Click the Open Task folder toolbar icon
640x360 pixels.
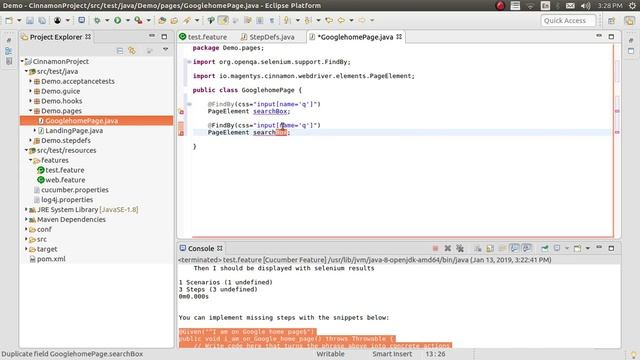pyautogui.click(x=174, y=20)
